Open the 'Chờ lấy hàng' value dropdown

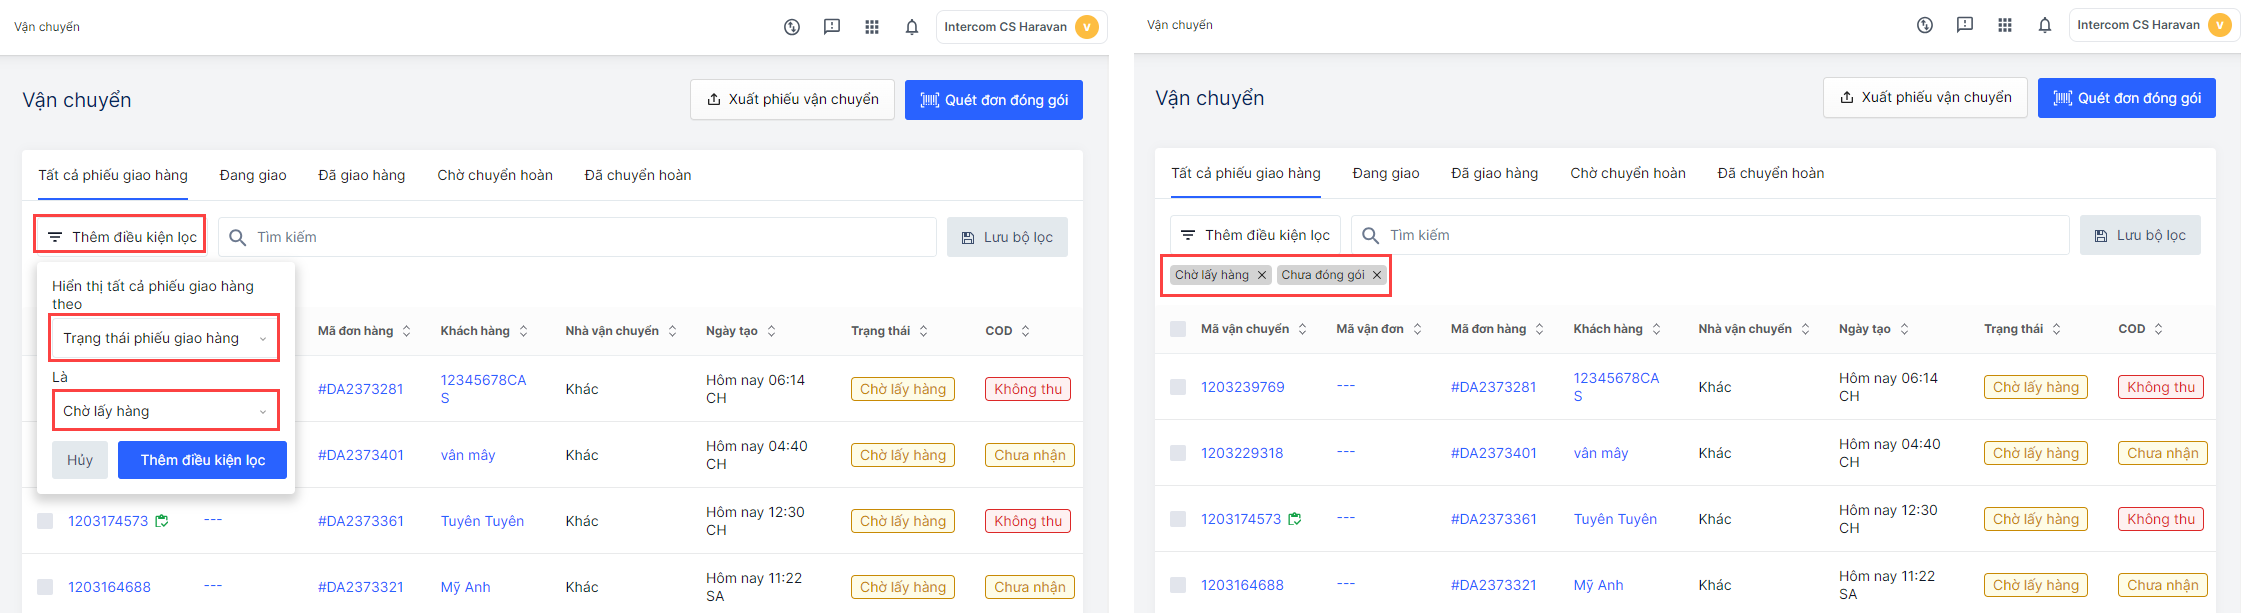pyautogui.click(x=164, y=411)
